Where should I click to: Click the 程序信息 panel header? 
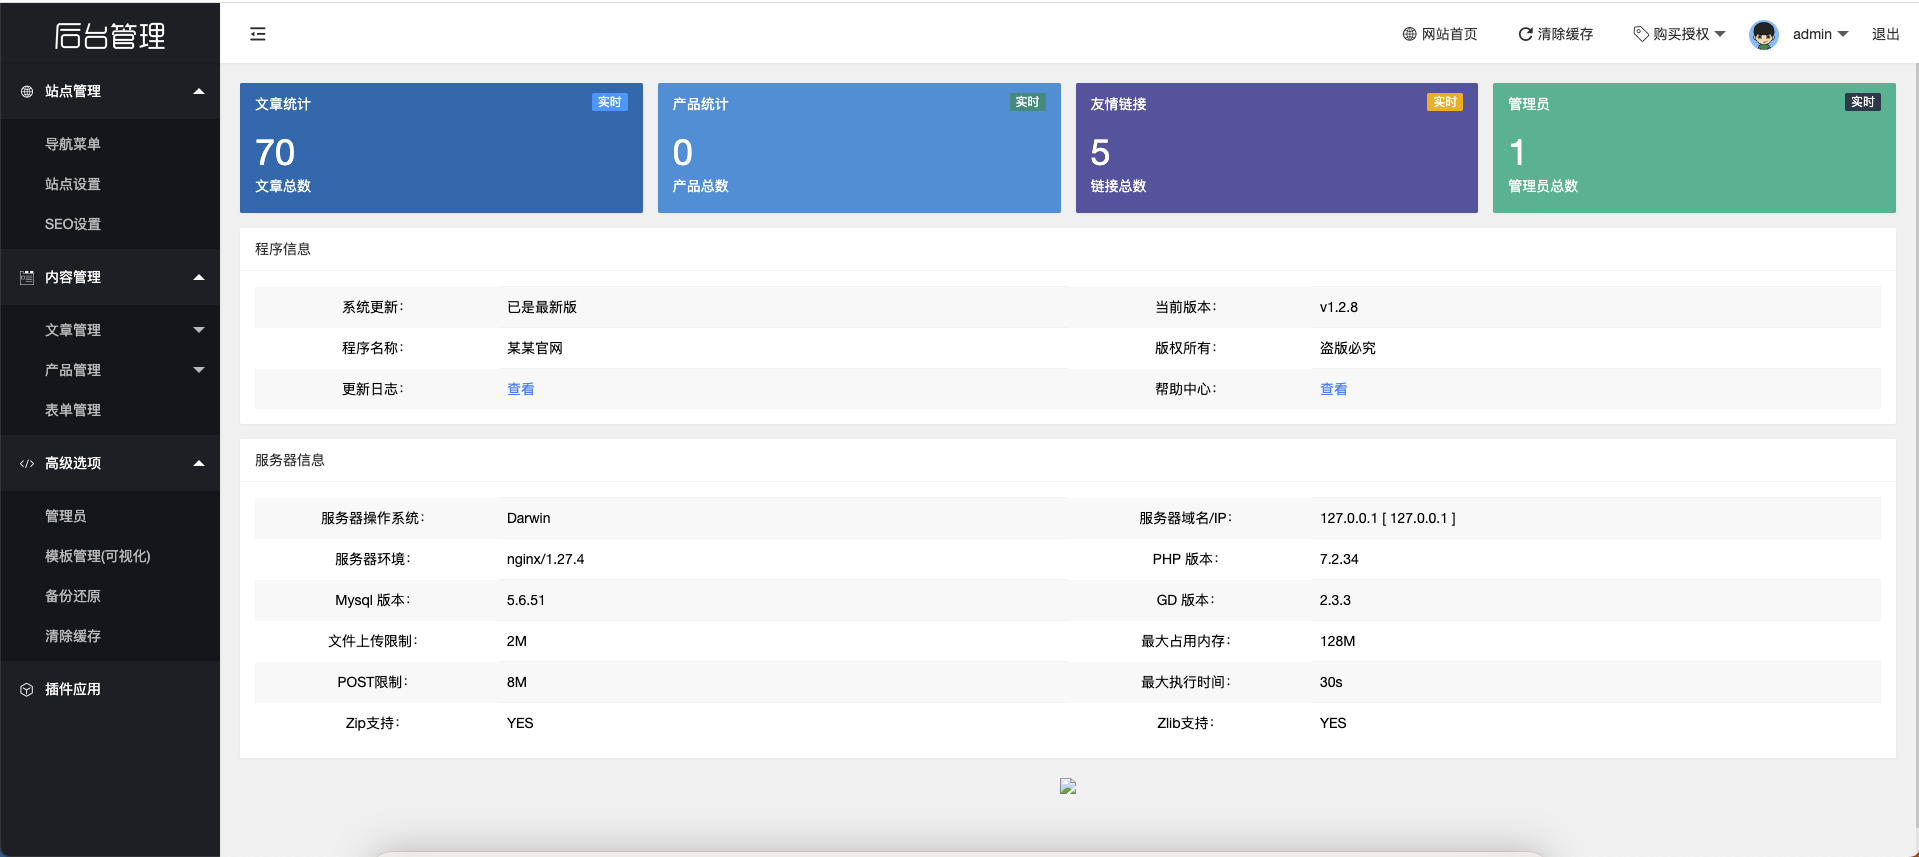pos(1068,249)
